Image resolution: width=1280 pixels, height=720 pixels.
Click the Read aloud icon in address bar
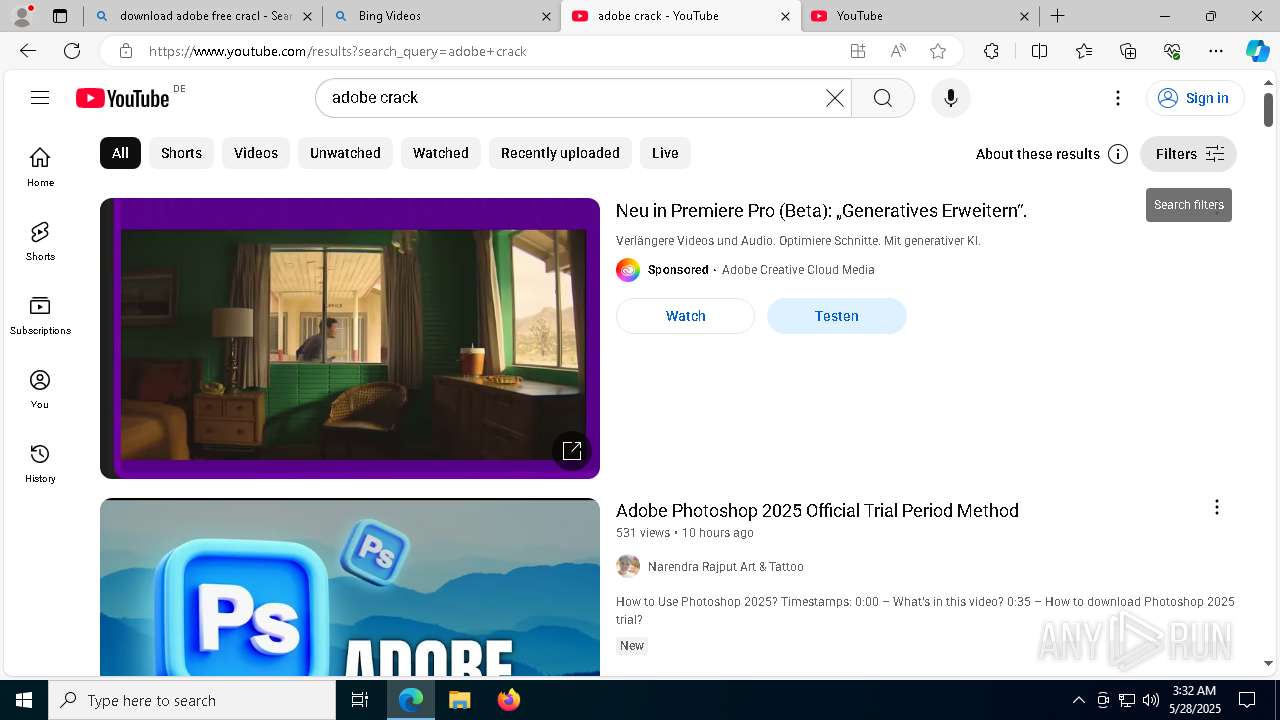click(x=898, y=51)
